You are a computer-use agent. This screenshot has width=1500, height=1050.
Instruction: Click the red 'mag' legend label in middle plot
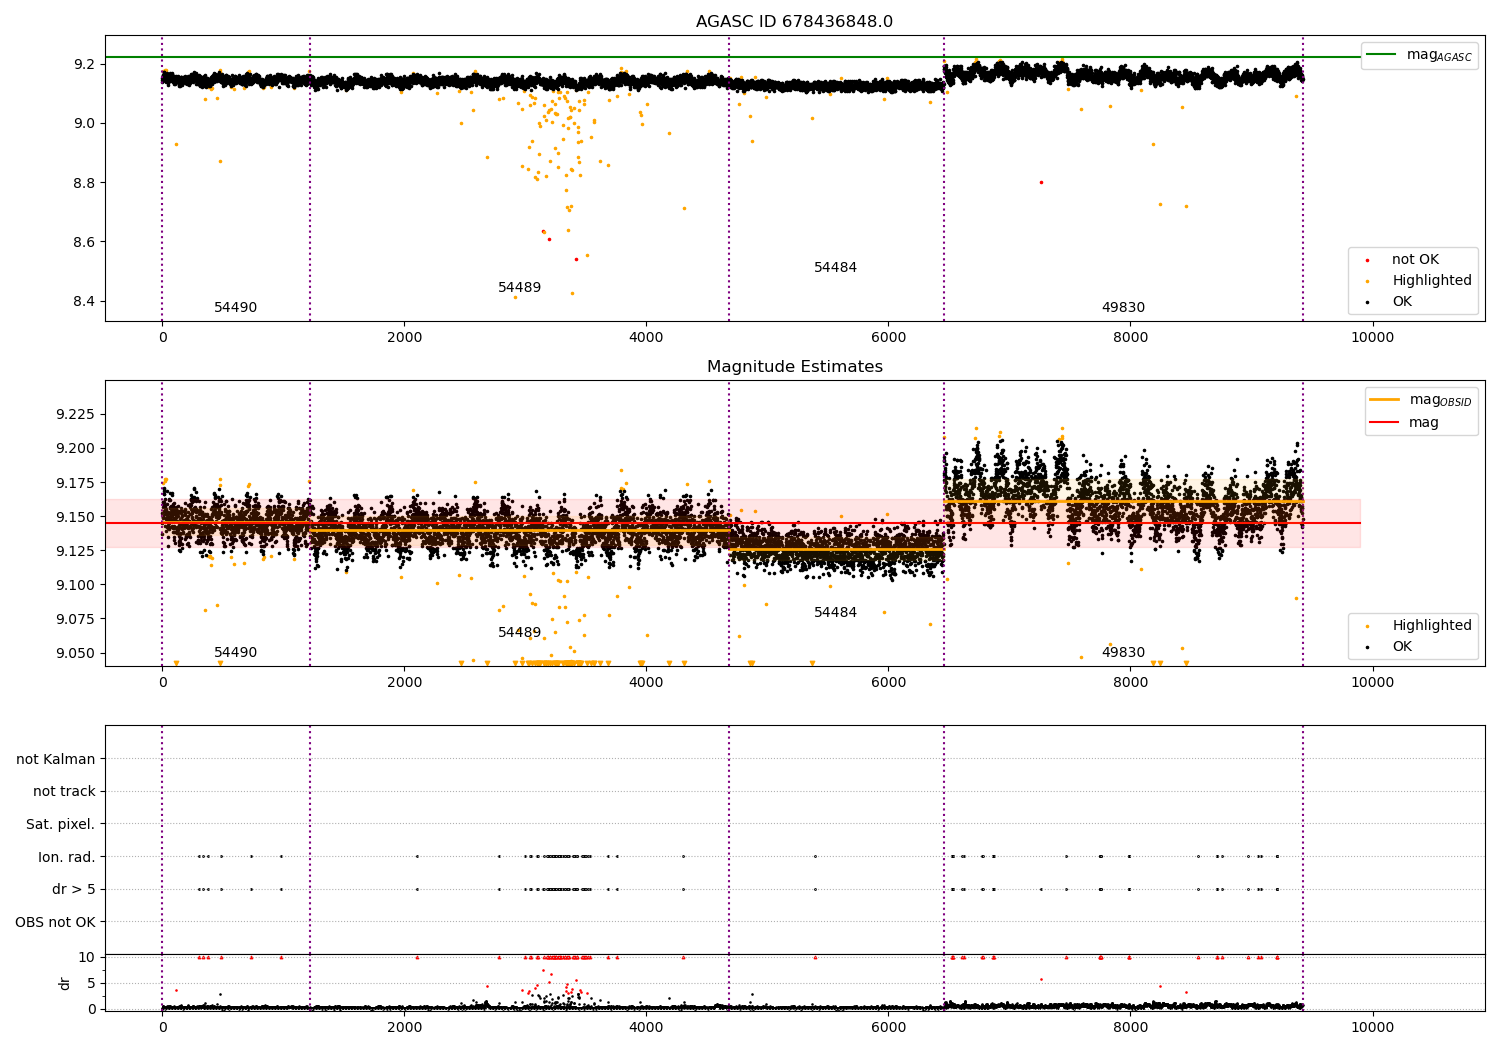(1423, 423)
